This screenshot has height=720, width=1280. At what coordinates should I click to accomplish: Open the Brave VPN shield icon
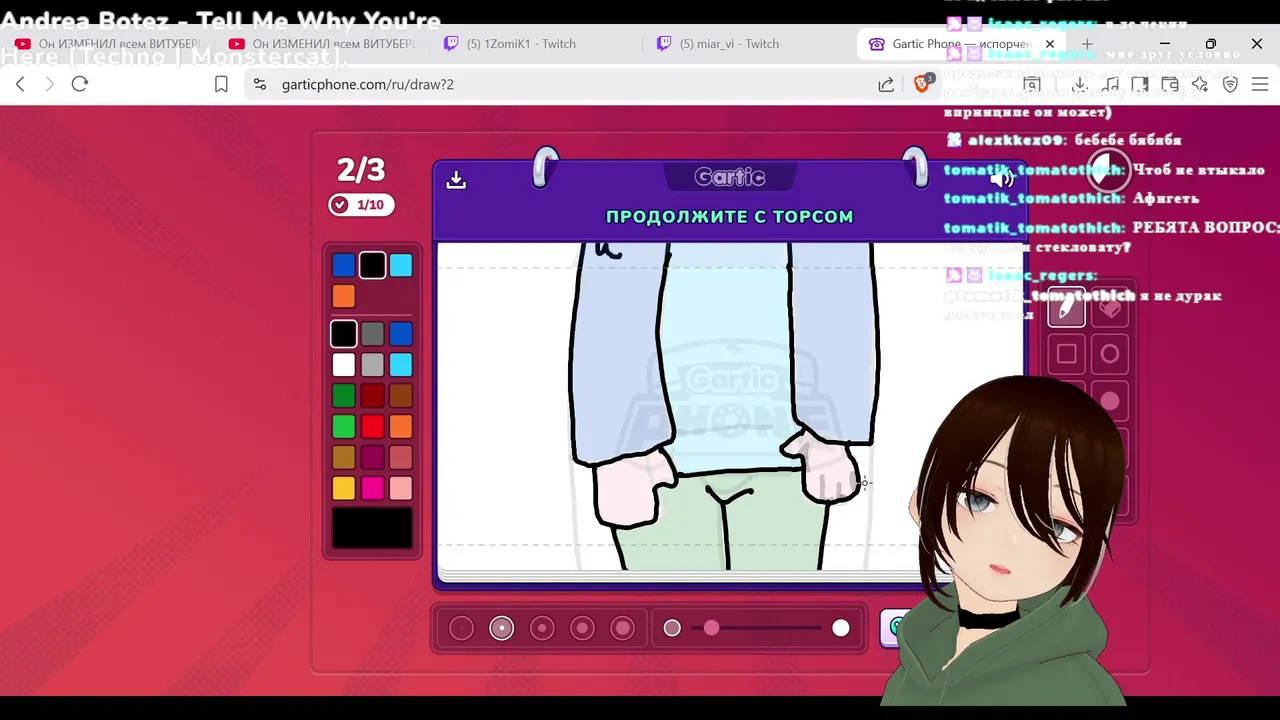(1231, 84)
